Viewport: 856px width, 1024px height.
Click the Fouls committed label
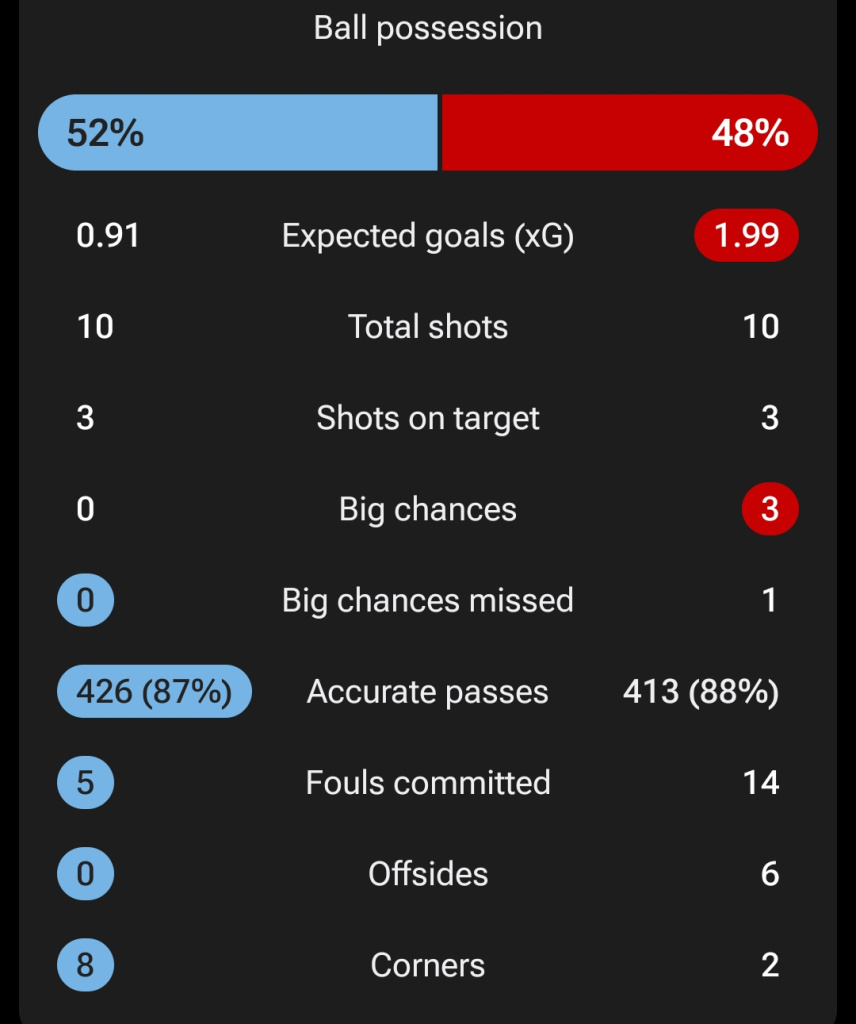click(428, 783)
